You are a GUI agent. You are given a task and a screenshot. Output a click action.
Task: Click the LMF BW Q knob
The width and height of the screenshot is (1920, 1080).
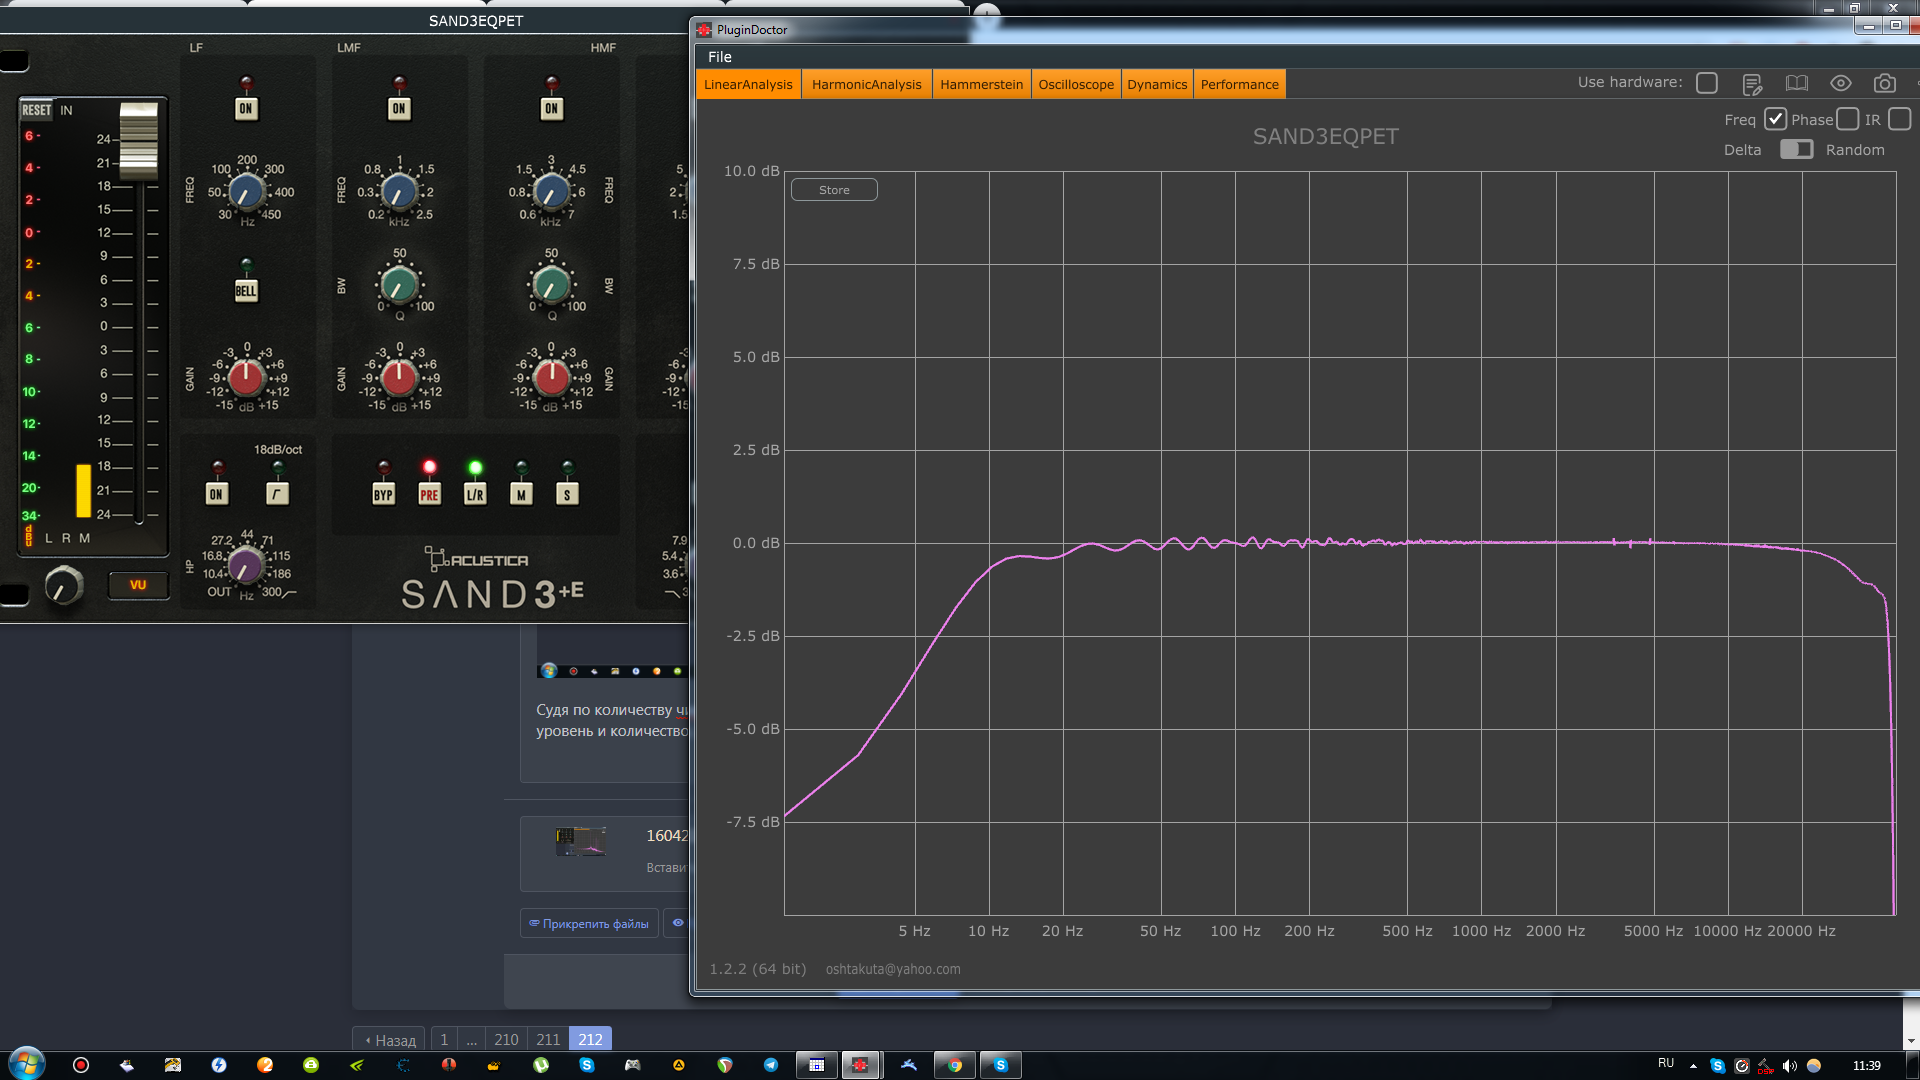tap(399, 286)
